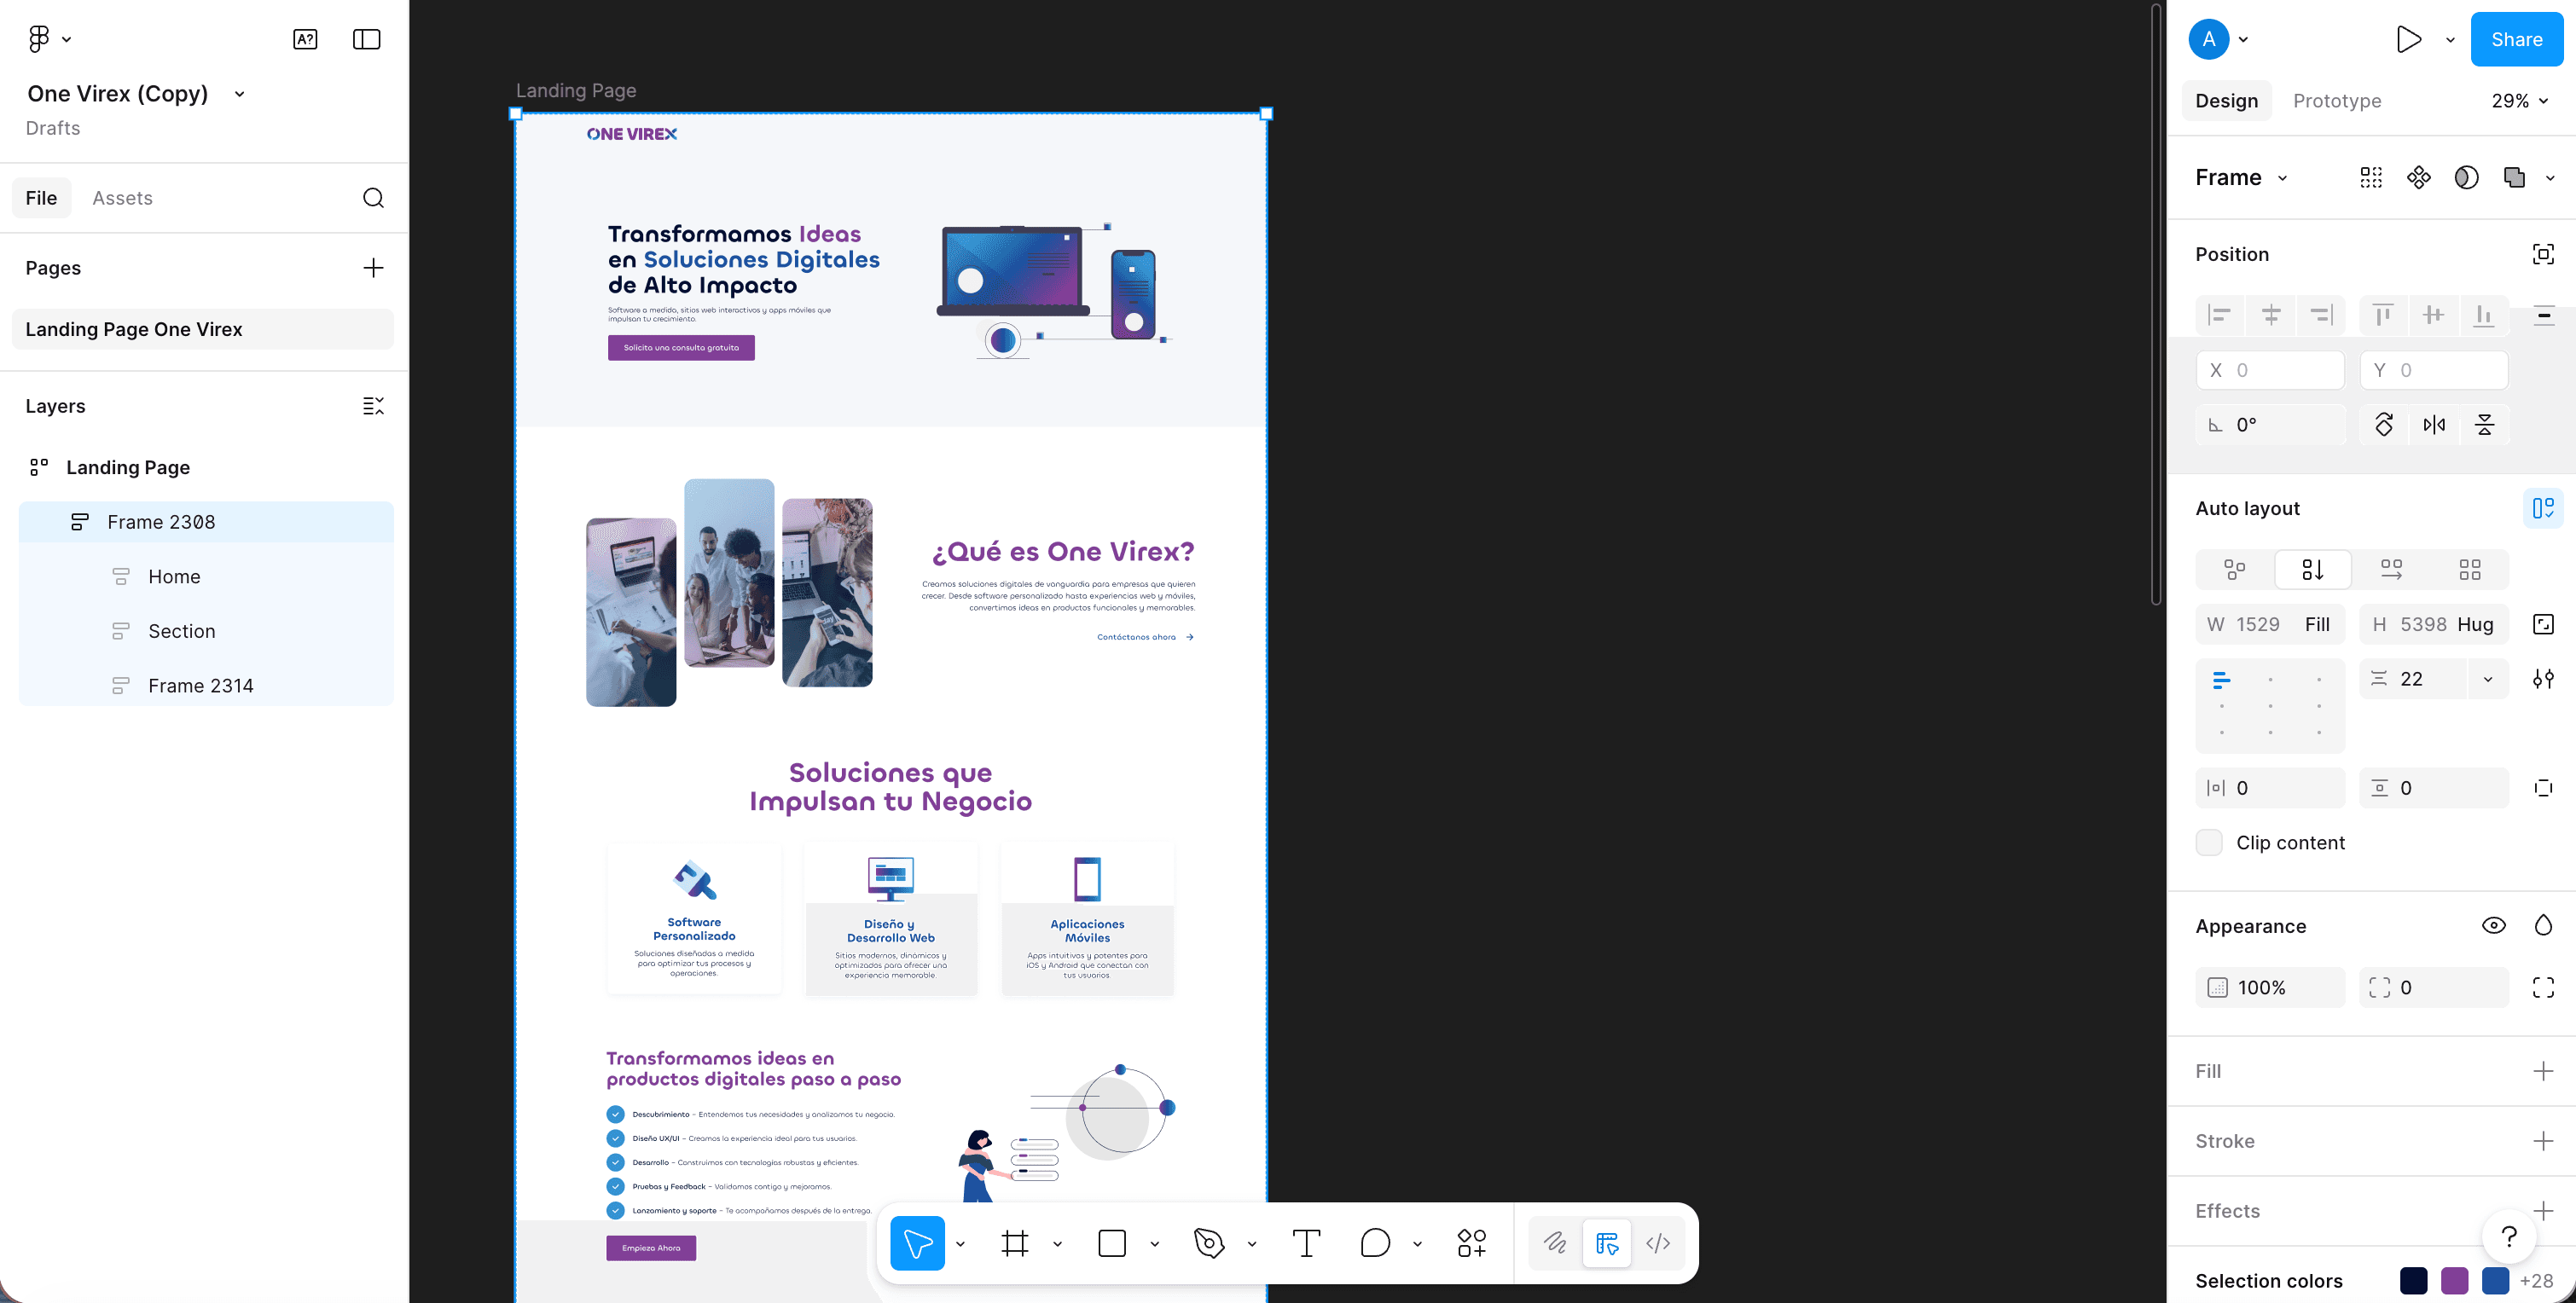The image size is (2576, 1303).
Task: Select the pencil drawing tool
Action: tap(1555, 1243)
